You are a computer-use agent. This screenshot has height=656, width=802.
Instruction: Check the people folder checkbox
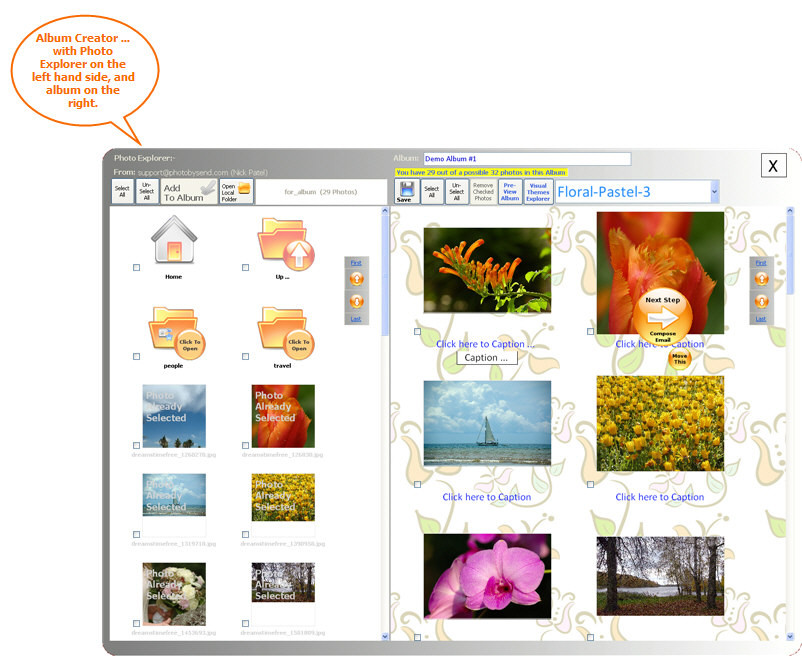(137, 356)
